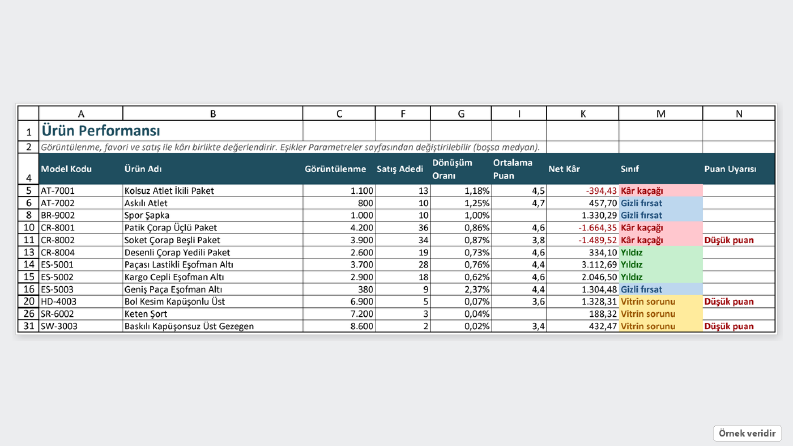Screen dimensions: 793x446
Task: Click net profit value '3.112,69'
Action: [583, 264]
